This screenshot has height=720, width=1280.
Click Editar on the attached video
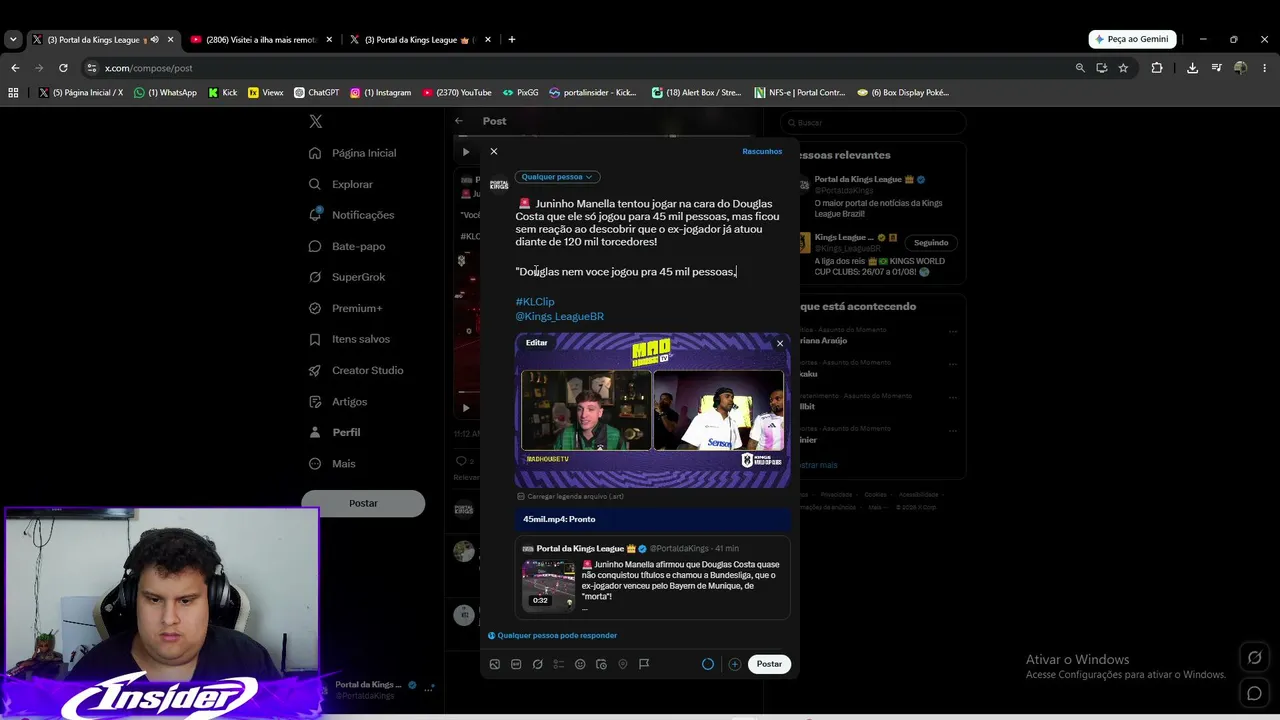click(537, 343)
